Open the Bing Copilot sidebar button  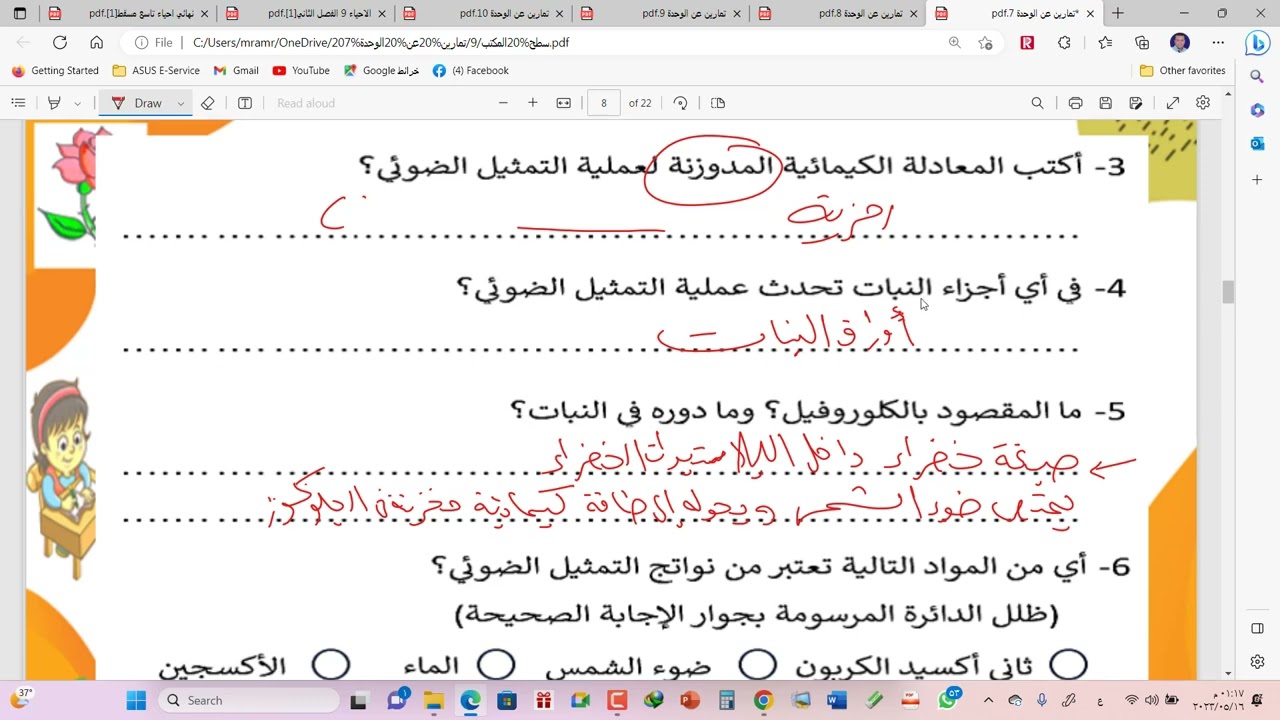click(1257, 43)
